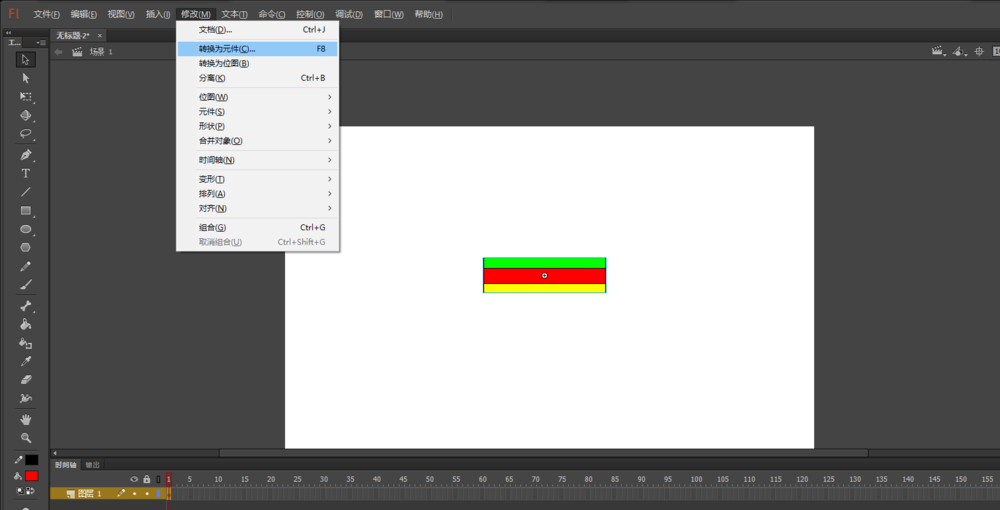Click the Flash Fl application logo

[x=13, y=14]
